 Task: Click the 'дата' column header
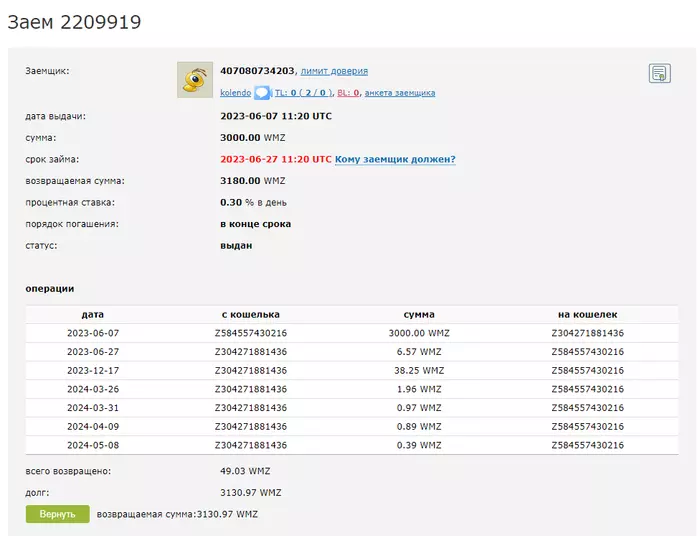pos(93,315)
